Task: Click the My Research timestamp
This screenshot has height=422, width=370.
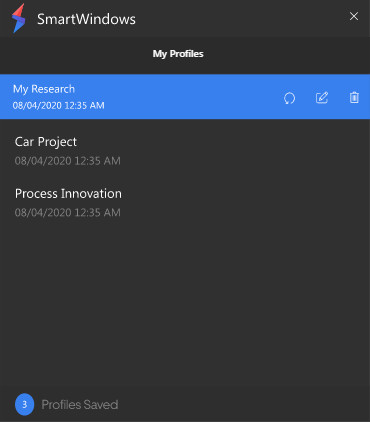Action: (x=59, y=105)
